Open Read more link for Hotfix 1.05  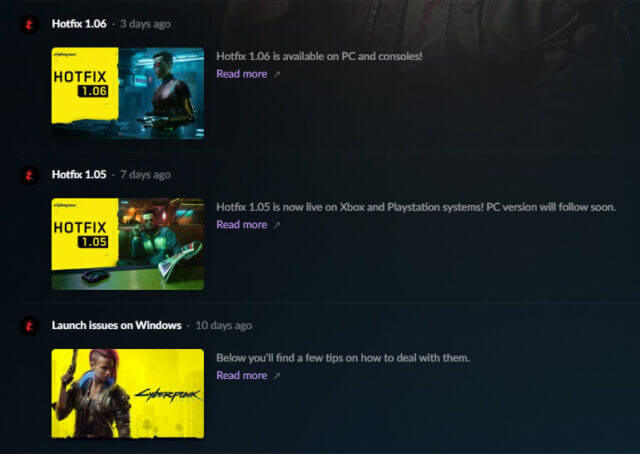[242, 225]
